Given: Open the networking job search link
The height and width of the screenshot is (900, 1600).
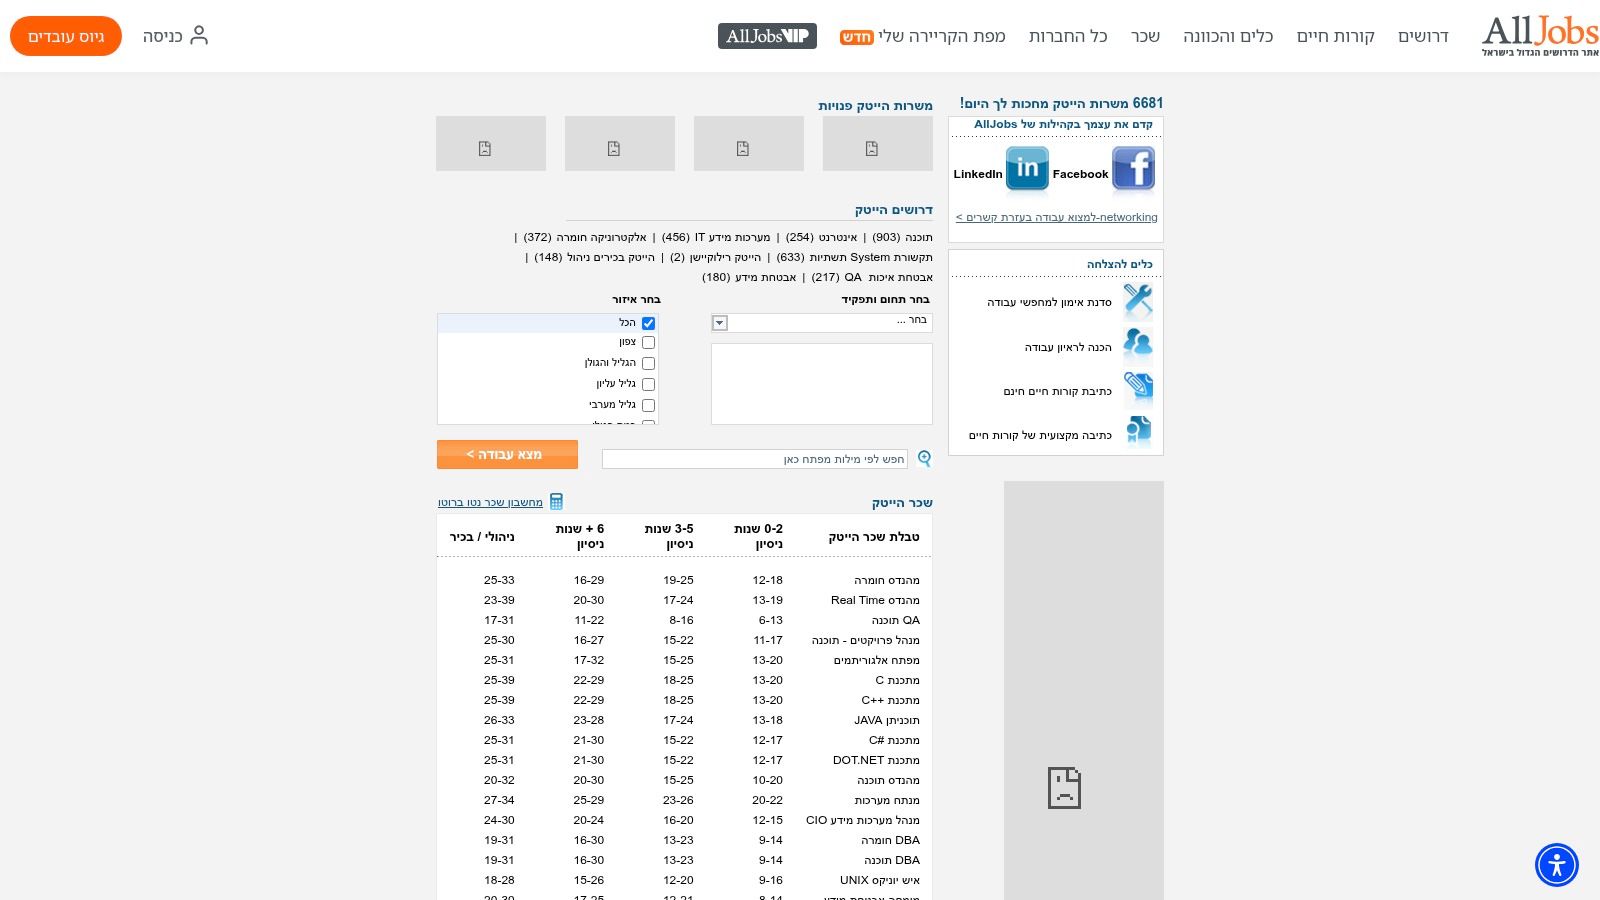Looking at the screenshot, I should pyautogui.click(x=1056, y=217).
